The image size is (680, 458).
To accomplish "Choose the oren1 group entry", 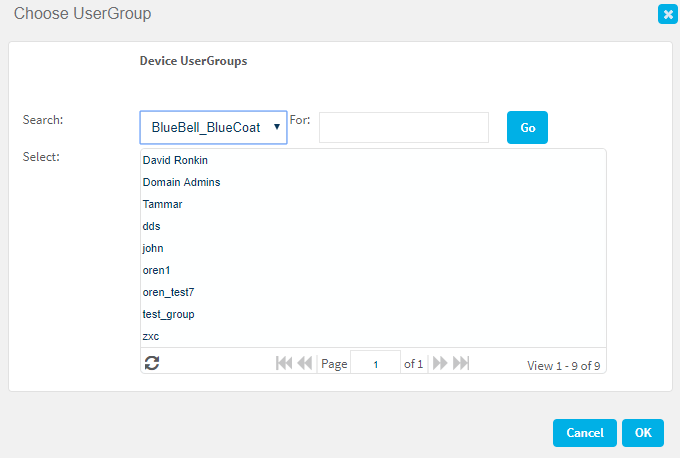I will pyautogui.click(x=157, y=270).
